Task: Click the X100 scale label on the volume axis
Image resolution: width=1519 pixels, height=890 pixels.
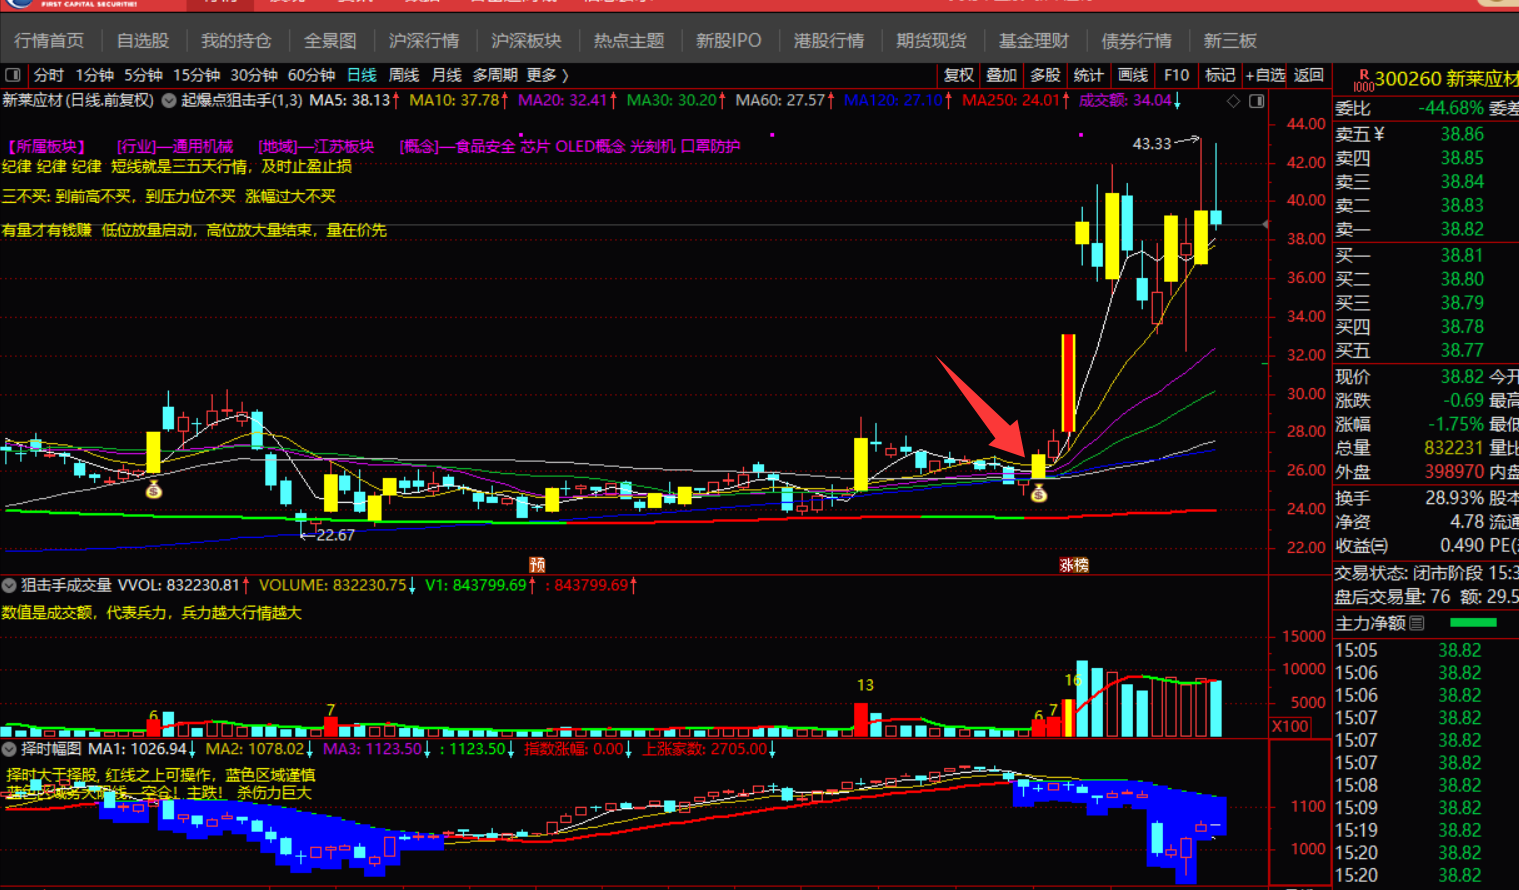Action: tap(1289, 726)
